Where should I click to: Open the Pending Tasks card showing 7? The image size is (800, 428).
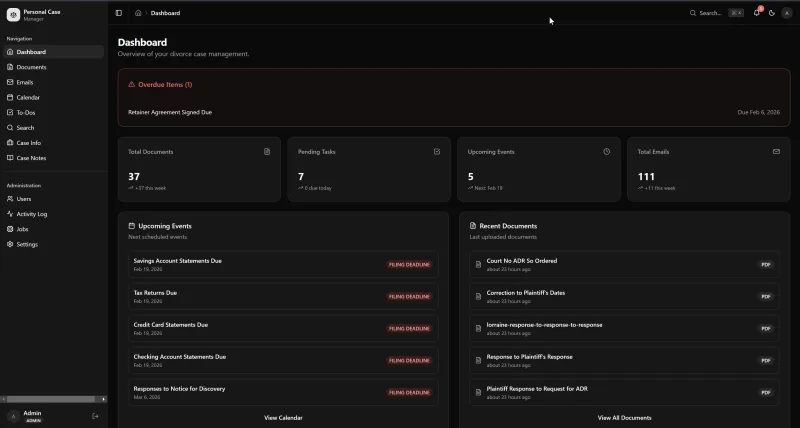[369, 169]
